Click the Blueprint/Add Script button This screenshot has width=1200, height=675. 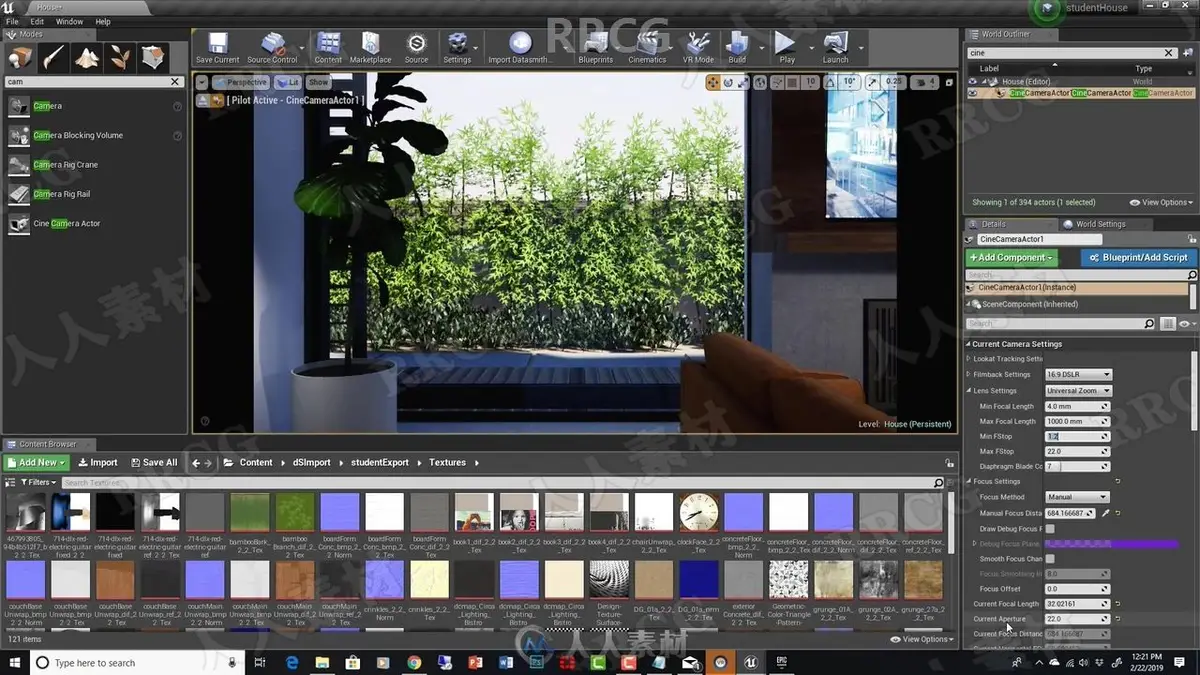(1138, 257)
